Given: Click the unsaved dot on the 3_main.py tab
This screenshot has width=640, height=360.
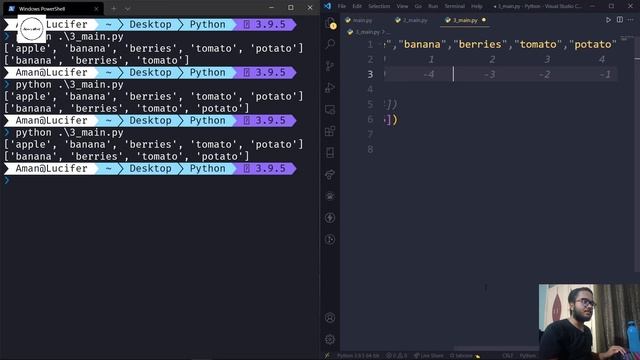Looking at the screenshot, I should [x=484, y=20].
